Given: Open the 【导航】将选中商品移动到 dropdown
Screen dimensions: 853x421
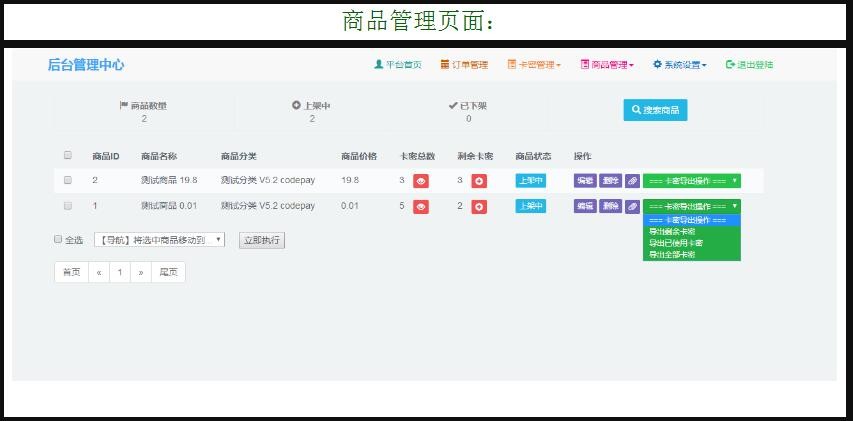Looking at the screenshot, I should point(159,239).
